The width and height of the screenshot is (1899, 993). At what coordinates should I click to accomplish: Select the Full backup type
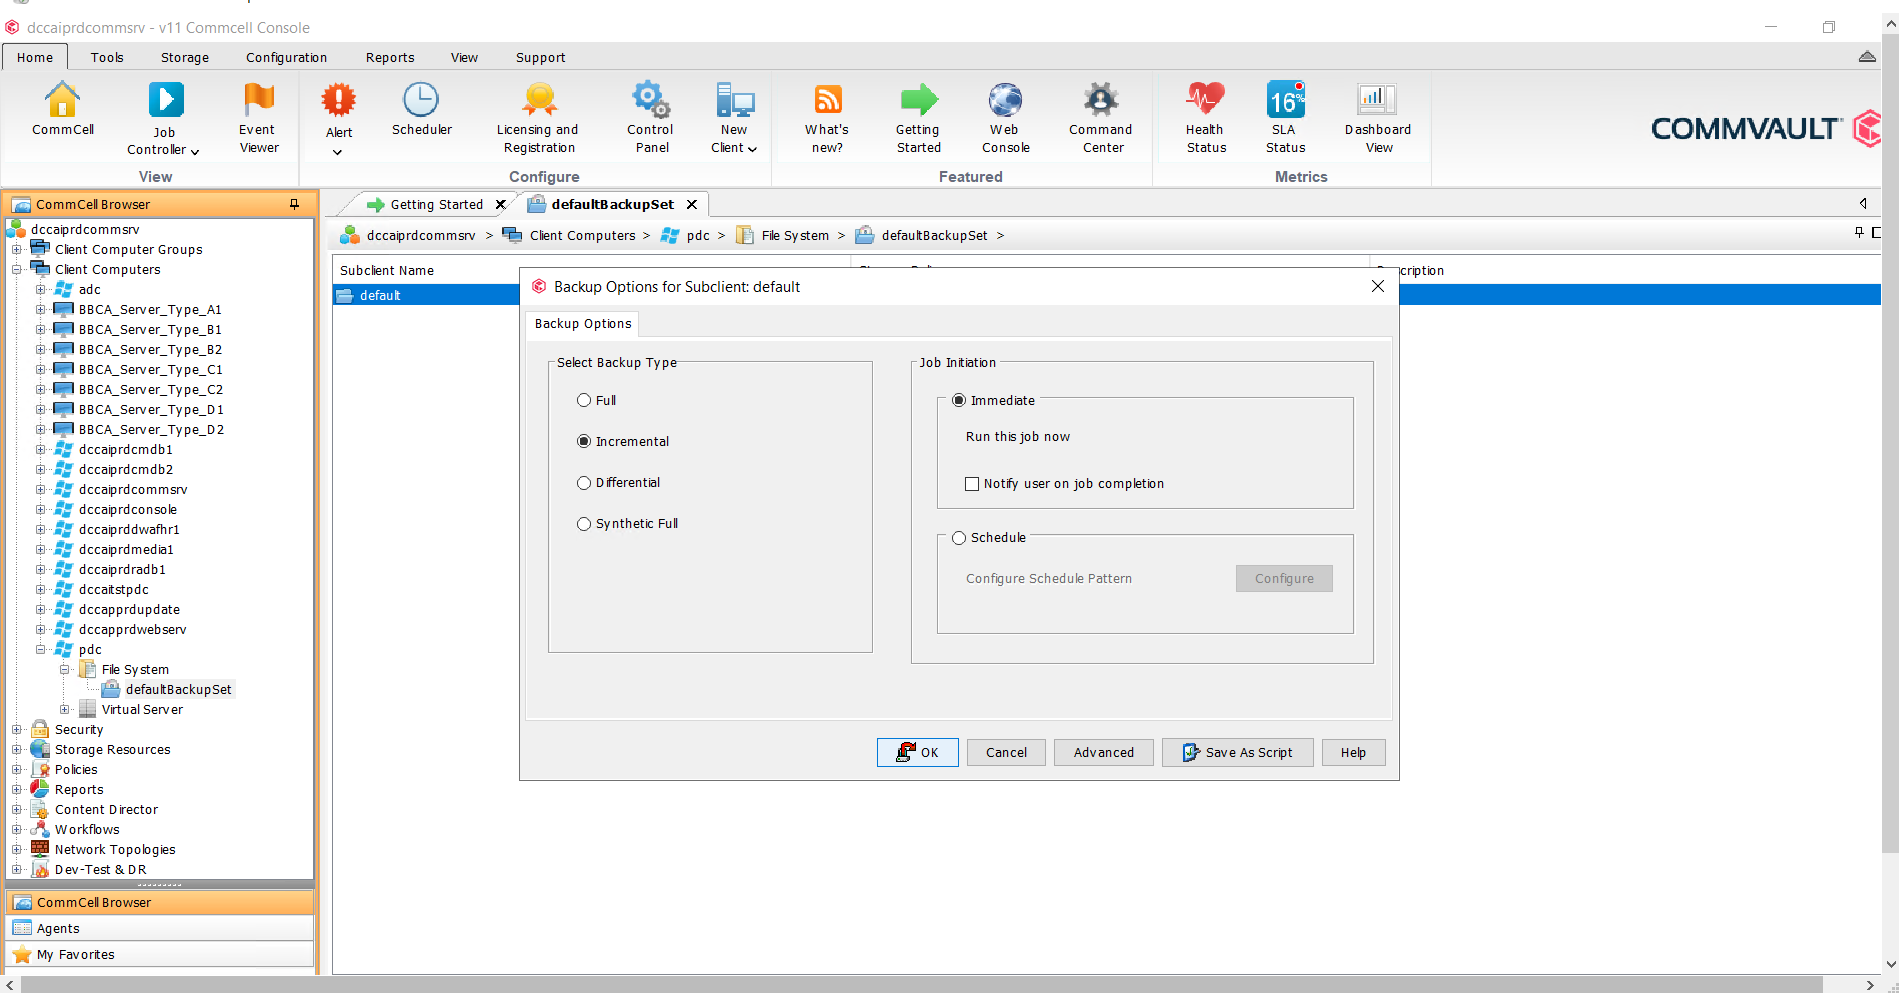[584, 400]
